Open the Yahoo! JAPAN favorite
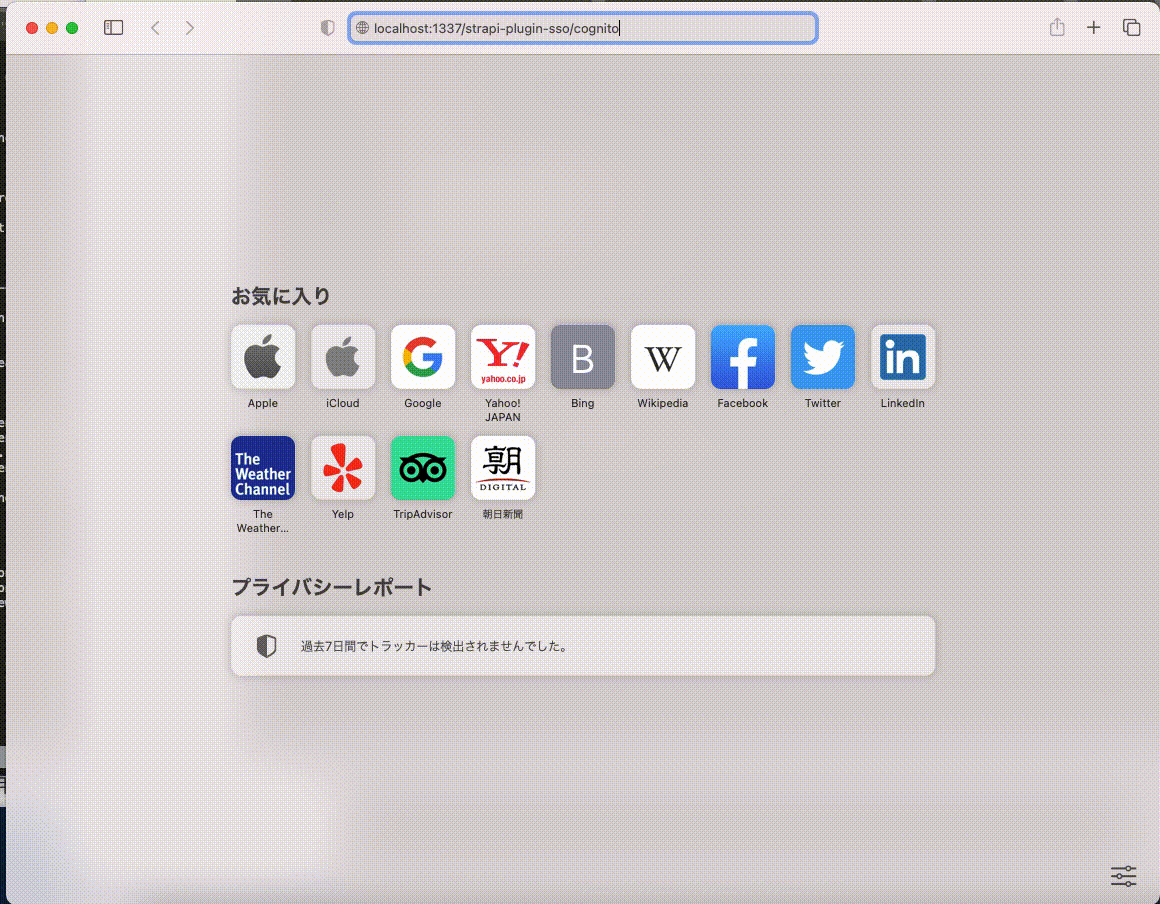The width and height of the screenshot is (1160, 904). (502, 357)
